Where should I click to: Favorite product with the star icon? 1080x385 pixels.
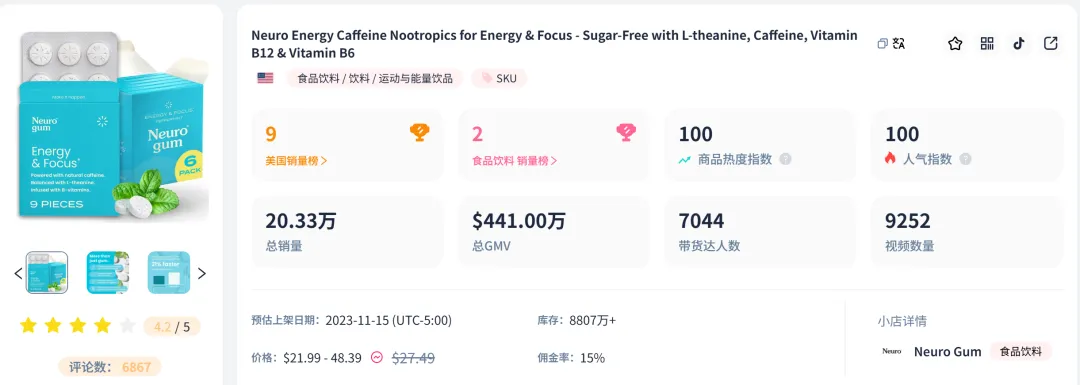(955, 44)
